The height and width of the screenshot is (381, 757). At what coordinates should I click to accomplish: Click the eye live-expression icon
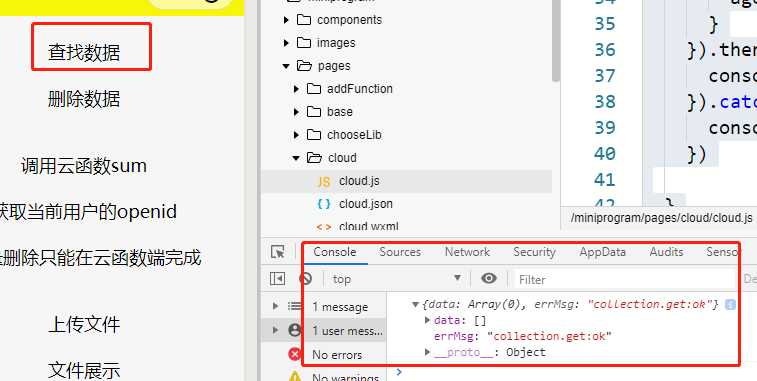click(x=489, y=279)
